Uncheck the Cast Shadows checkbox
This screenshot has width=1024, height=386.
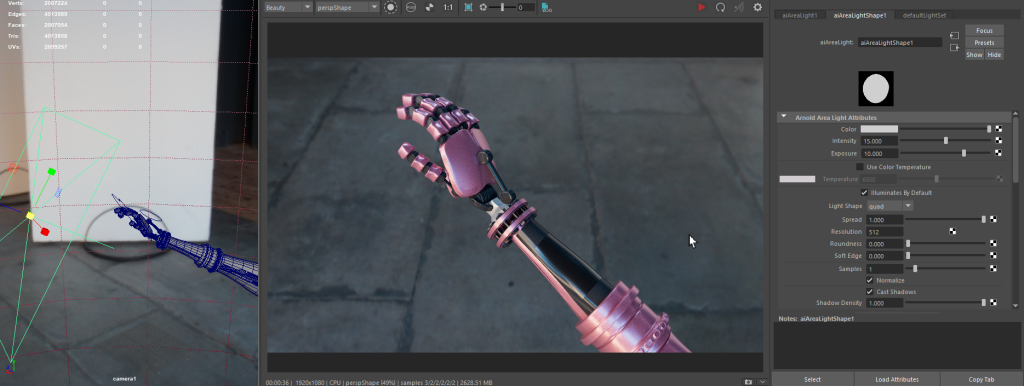[x=870, y=292]
